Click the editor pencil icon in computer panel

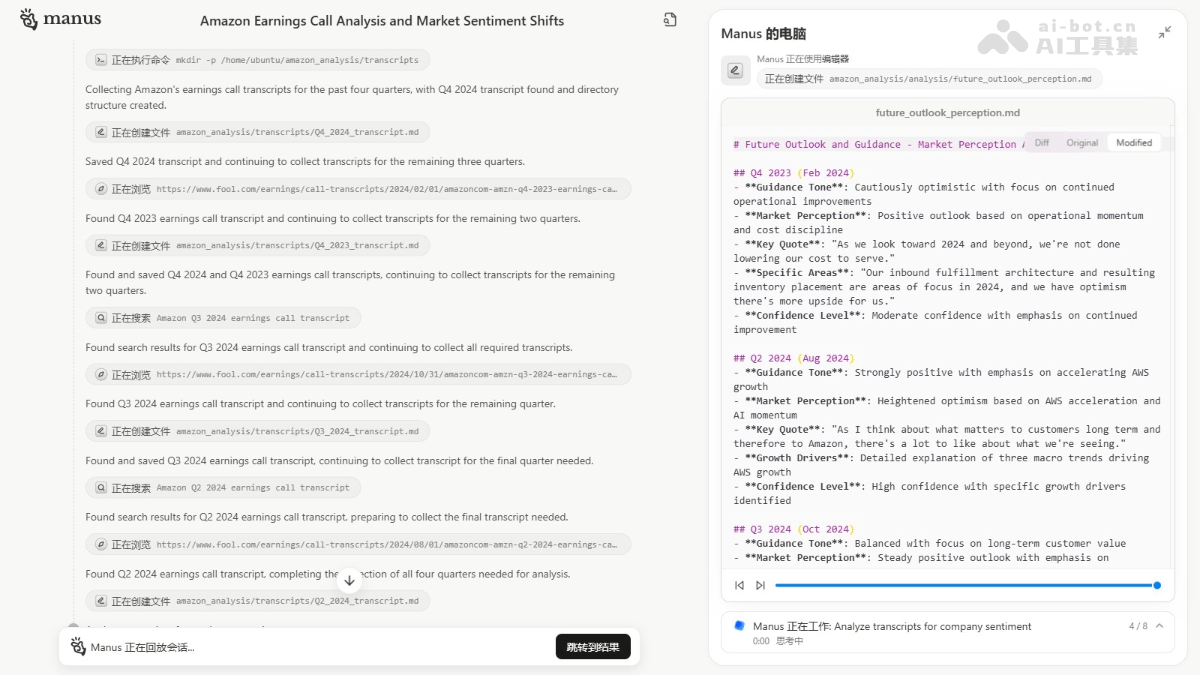point(735,70)
